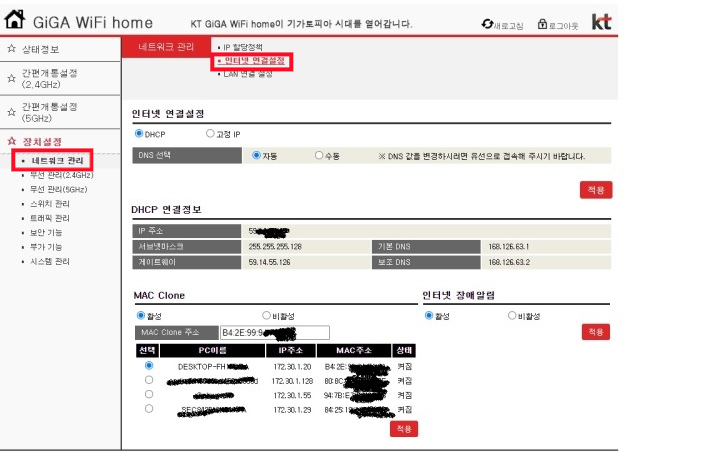Open 무선 관리(5GHz) sidebar item

pos(58,189)
